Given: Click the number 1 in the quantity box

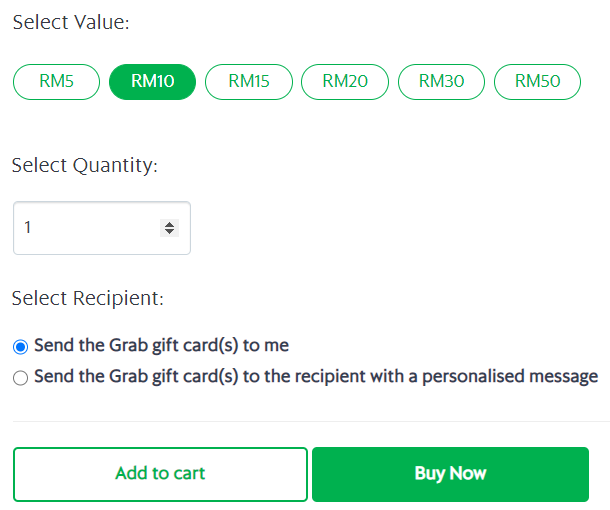Looking at the screenshot, I should [x=28, y=228].
